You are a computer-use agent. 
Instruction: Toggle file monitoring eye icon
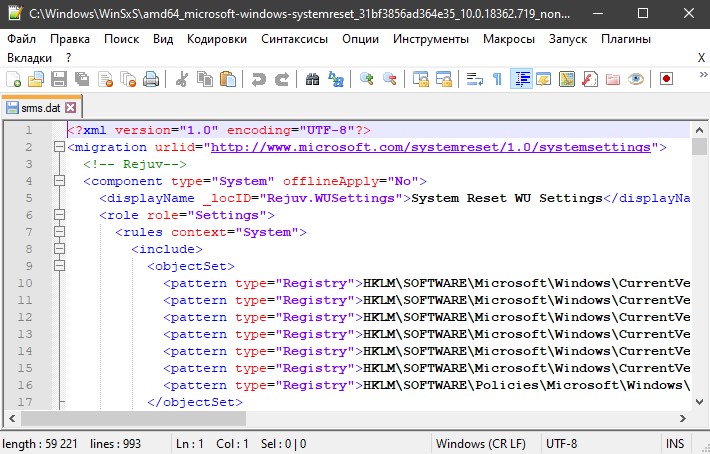pos(636,79)
